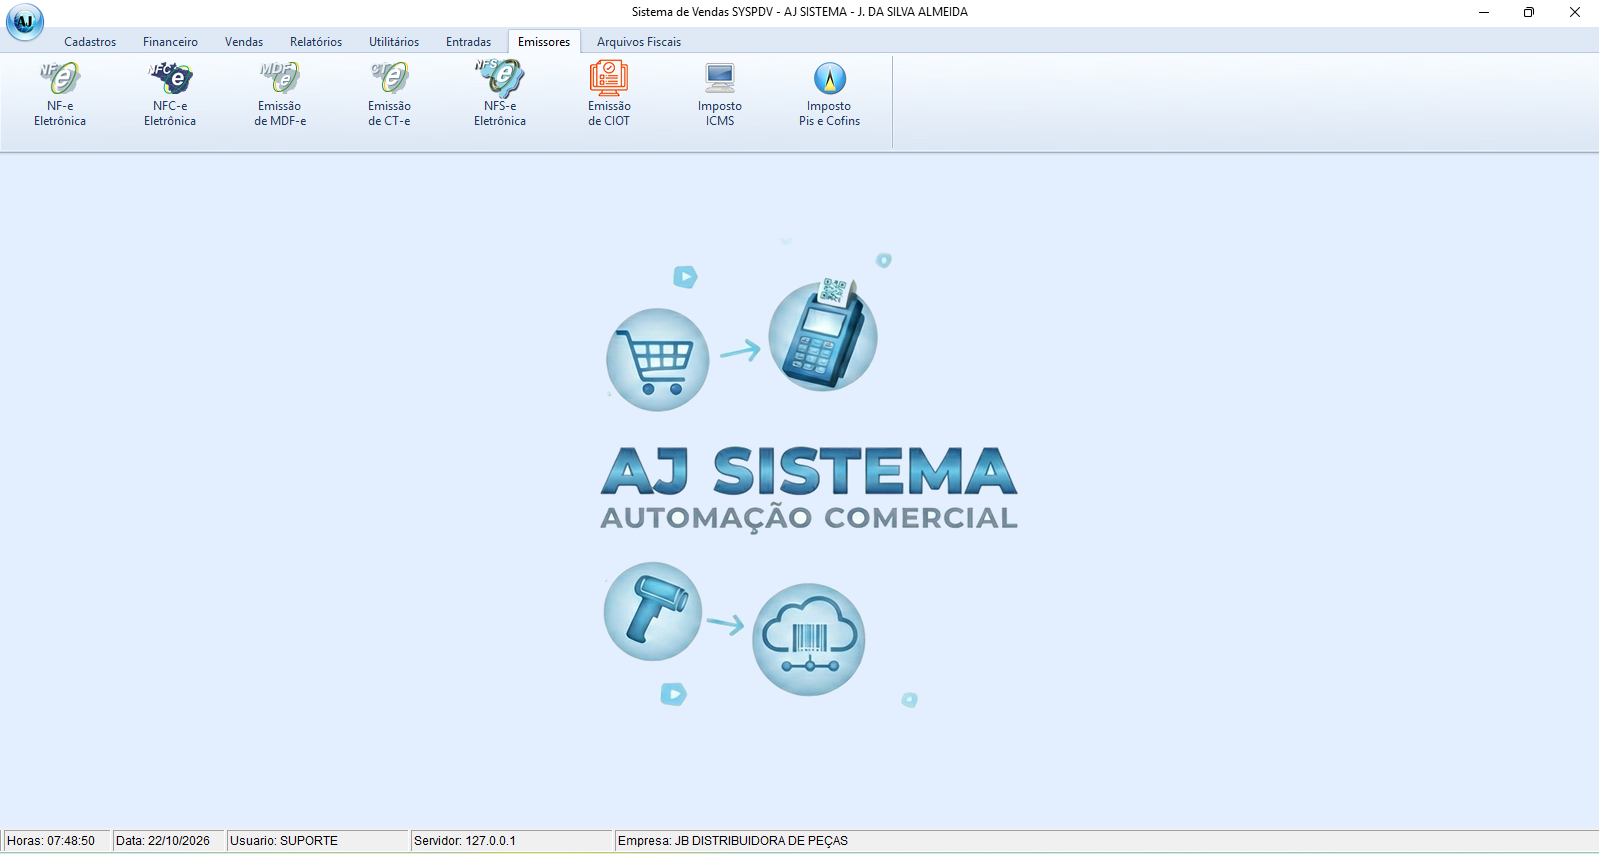This screenshot has height=854, width=1599.
Task: Go to the Vendas tab
Action: coord(244,42)
